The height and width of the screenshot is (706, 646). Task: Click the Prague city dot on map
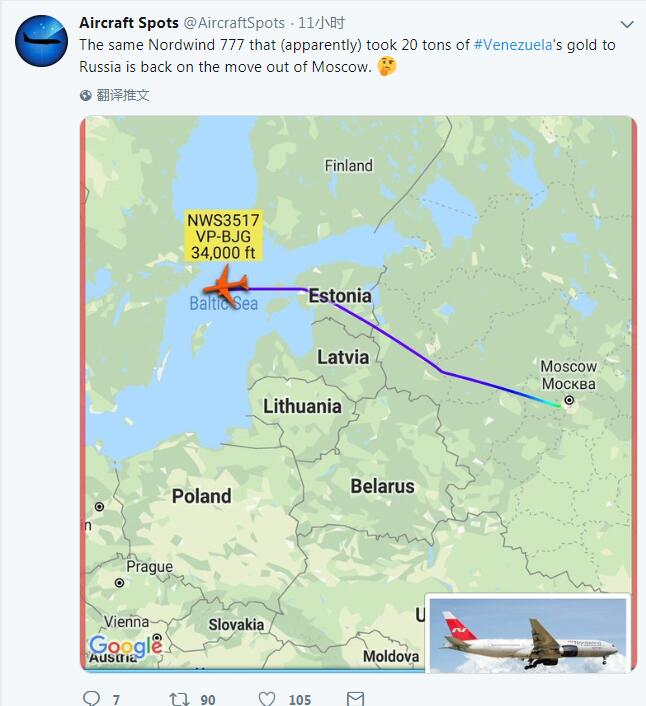[120, 582]
